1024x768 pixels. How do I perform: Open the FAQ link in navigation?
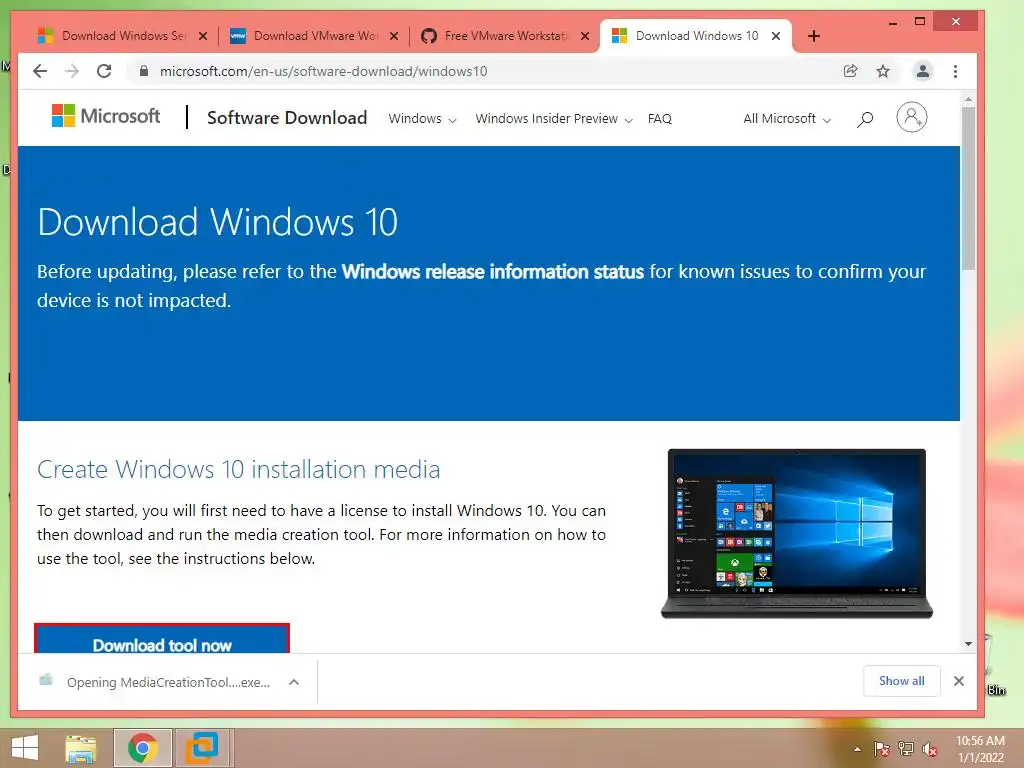(x=660, y=119)
